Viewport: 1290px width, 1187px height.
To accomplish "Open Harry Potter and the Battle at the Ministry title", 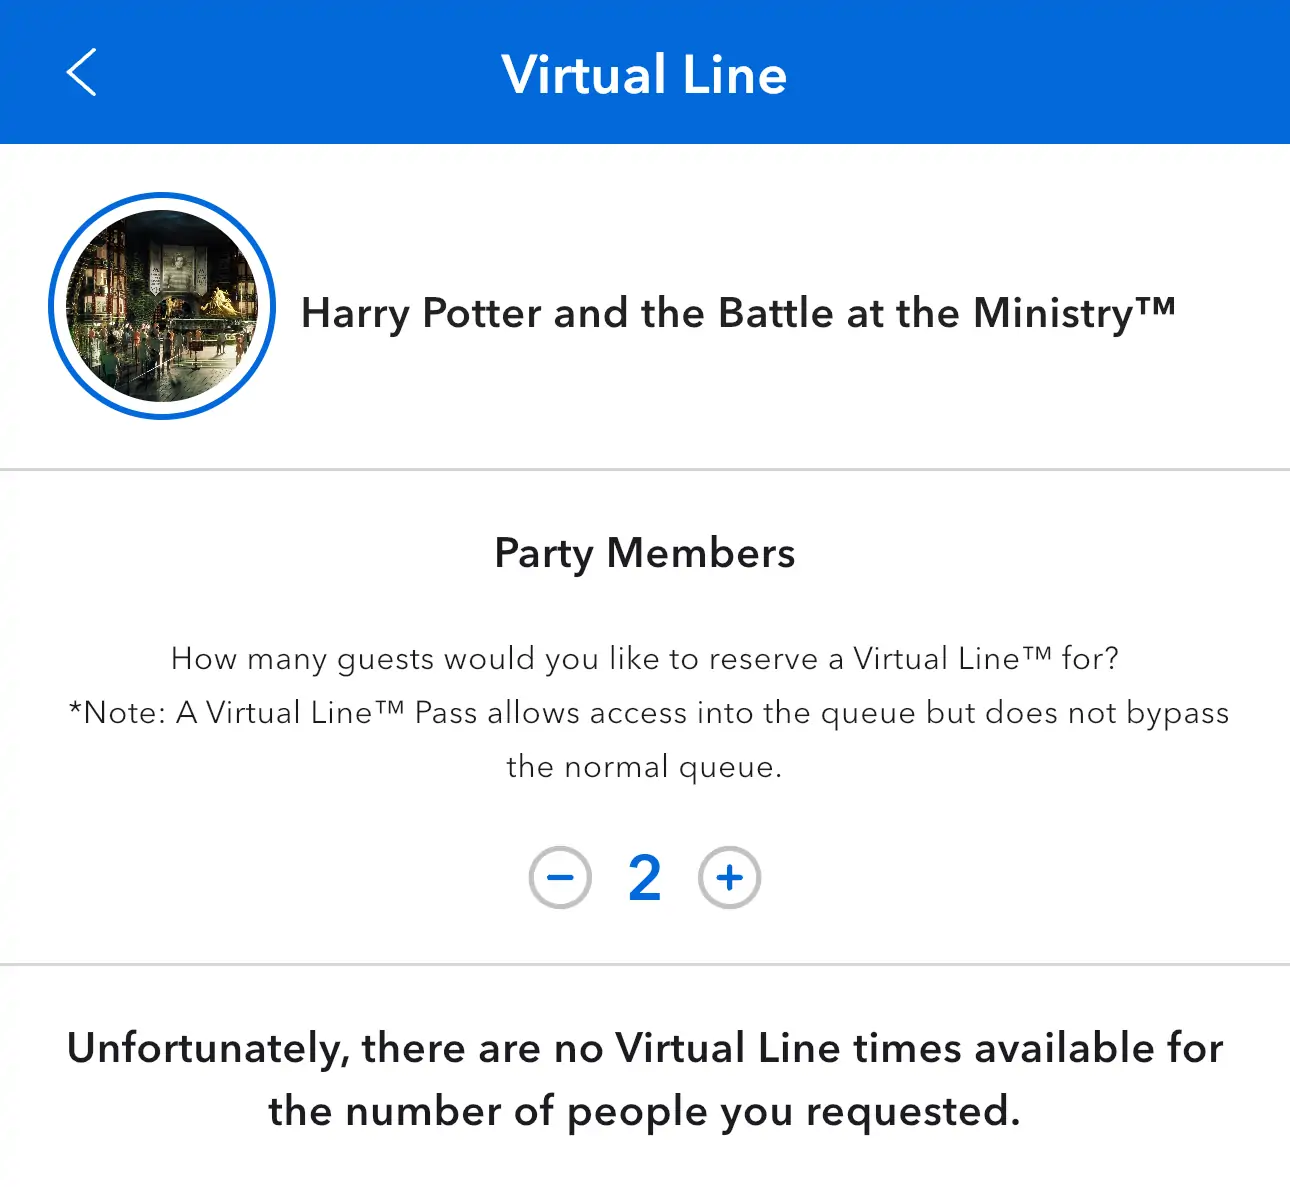I will (738, 313).
